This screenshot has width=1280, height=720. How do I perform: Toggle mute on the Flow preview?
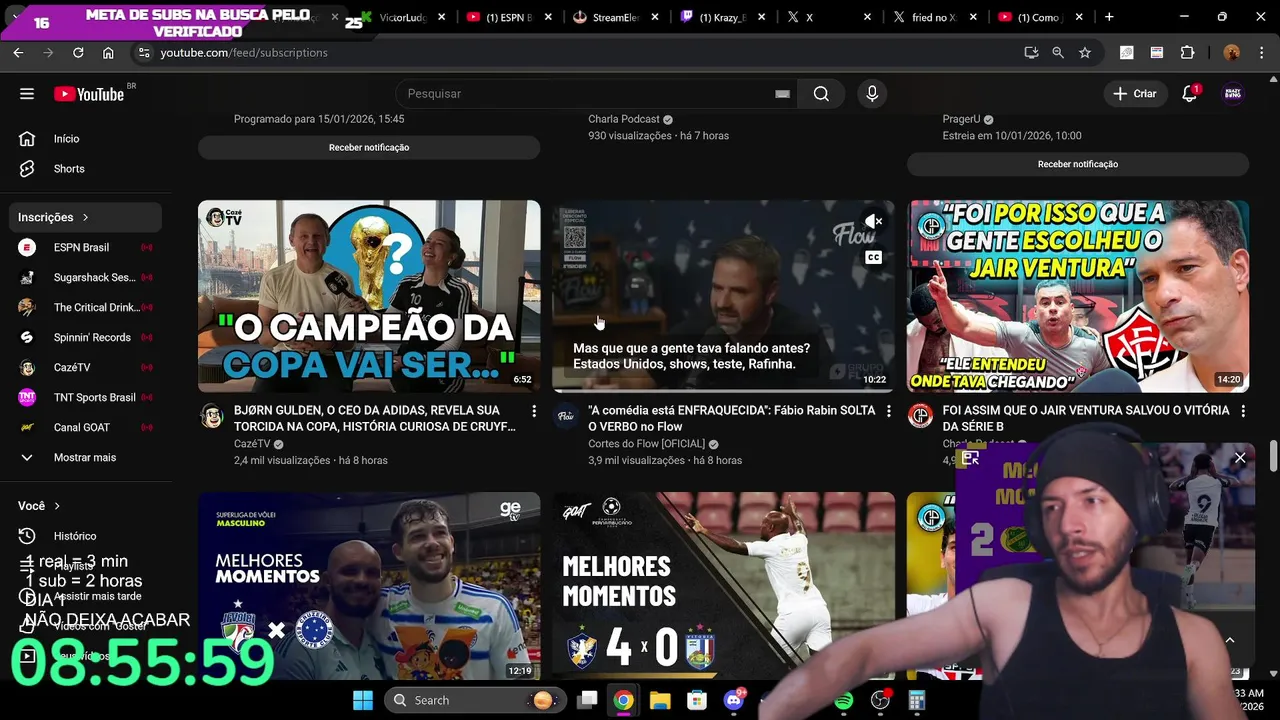[x=874, y=221]
